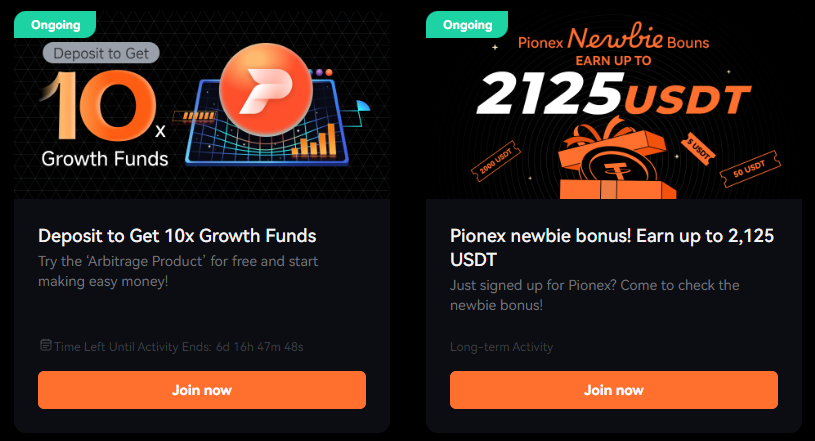The image size is (815, 441).
Task: Click the 'Long-term Activity' label
Action: [x=502, y=347]
